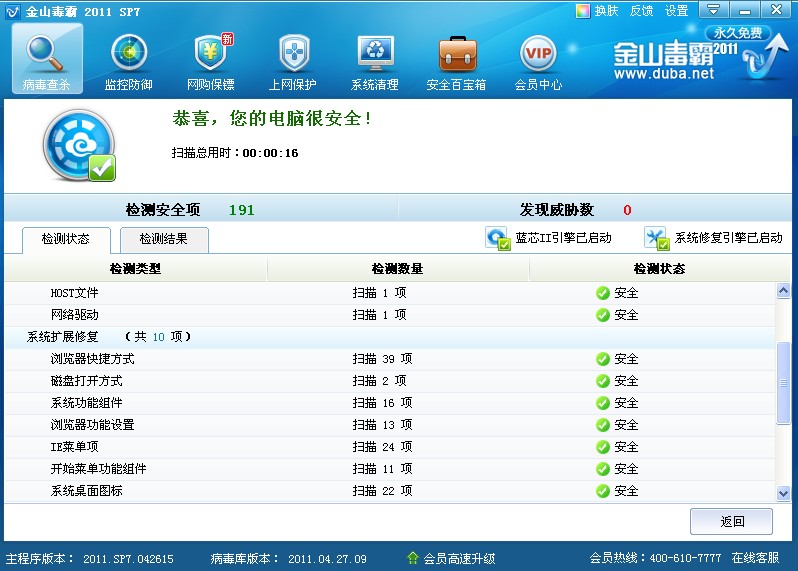
Task: Open the 监控防御 monitoring defense module
Action: tap(129, 61)
